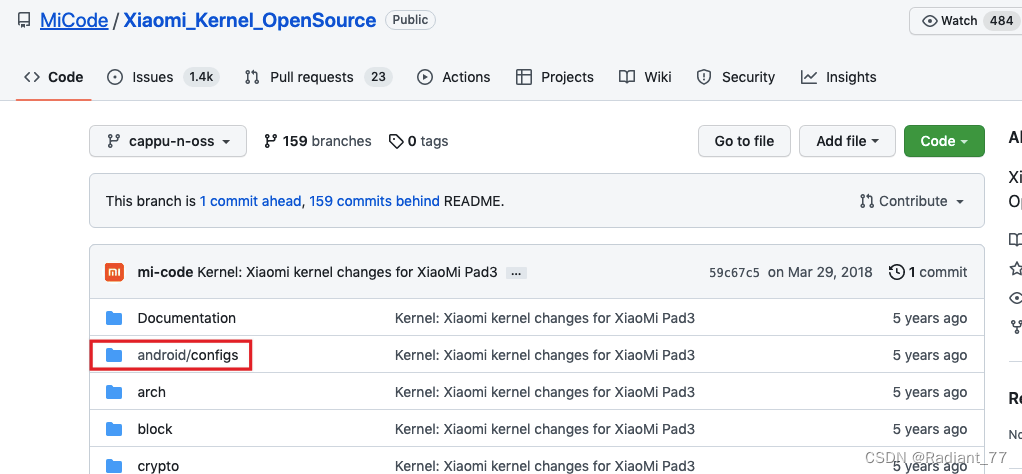Screen dimensions: 1022x474
Task: Open the android/configs folder
Action: tap(188, 355)
